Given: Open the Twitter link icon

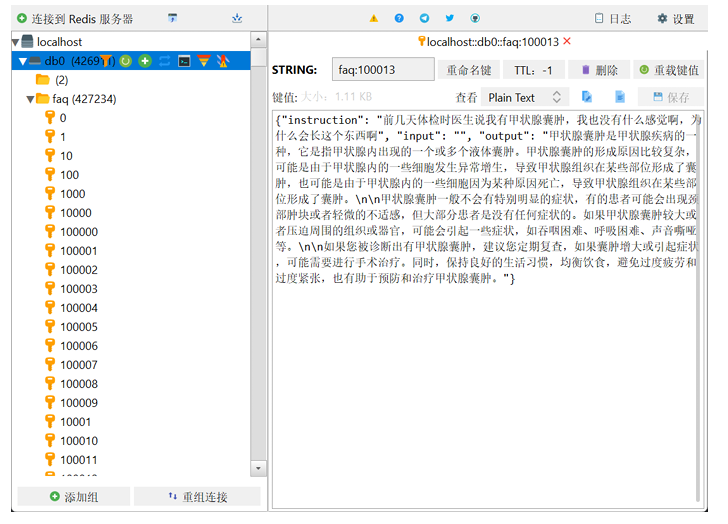Looking at the screenshot, I should click(450, 18).
